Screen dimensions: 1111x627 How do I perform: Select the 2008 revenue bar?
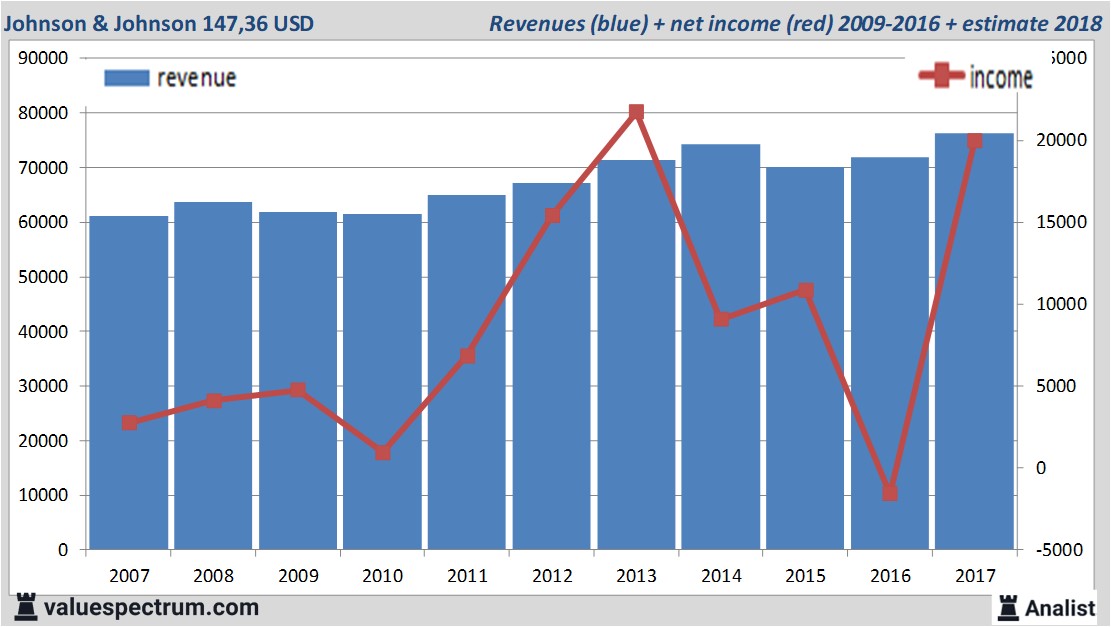click(x=213, y=375)
